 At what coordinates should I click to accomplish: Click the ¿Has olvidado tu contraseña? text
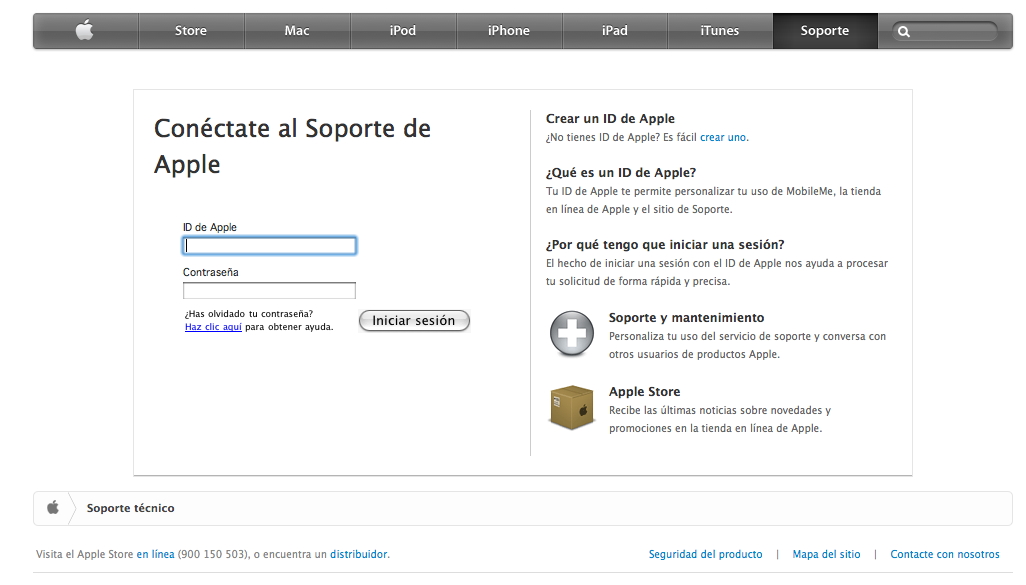point(249,313)
